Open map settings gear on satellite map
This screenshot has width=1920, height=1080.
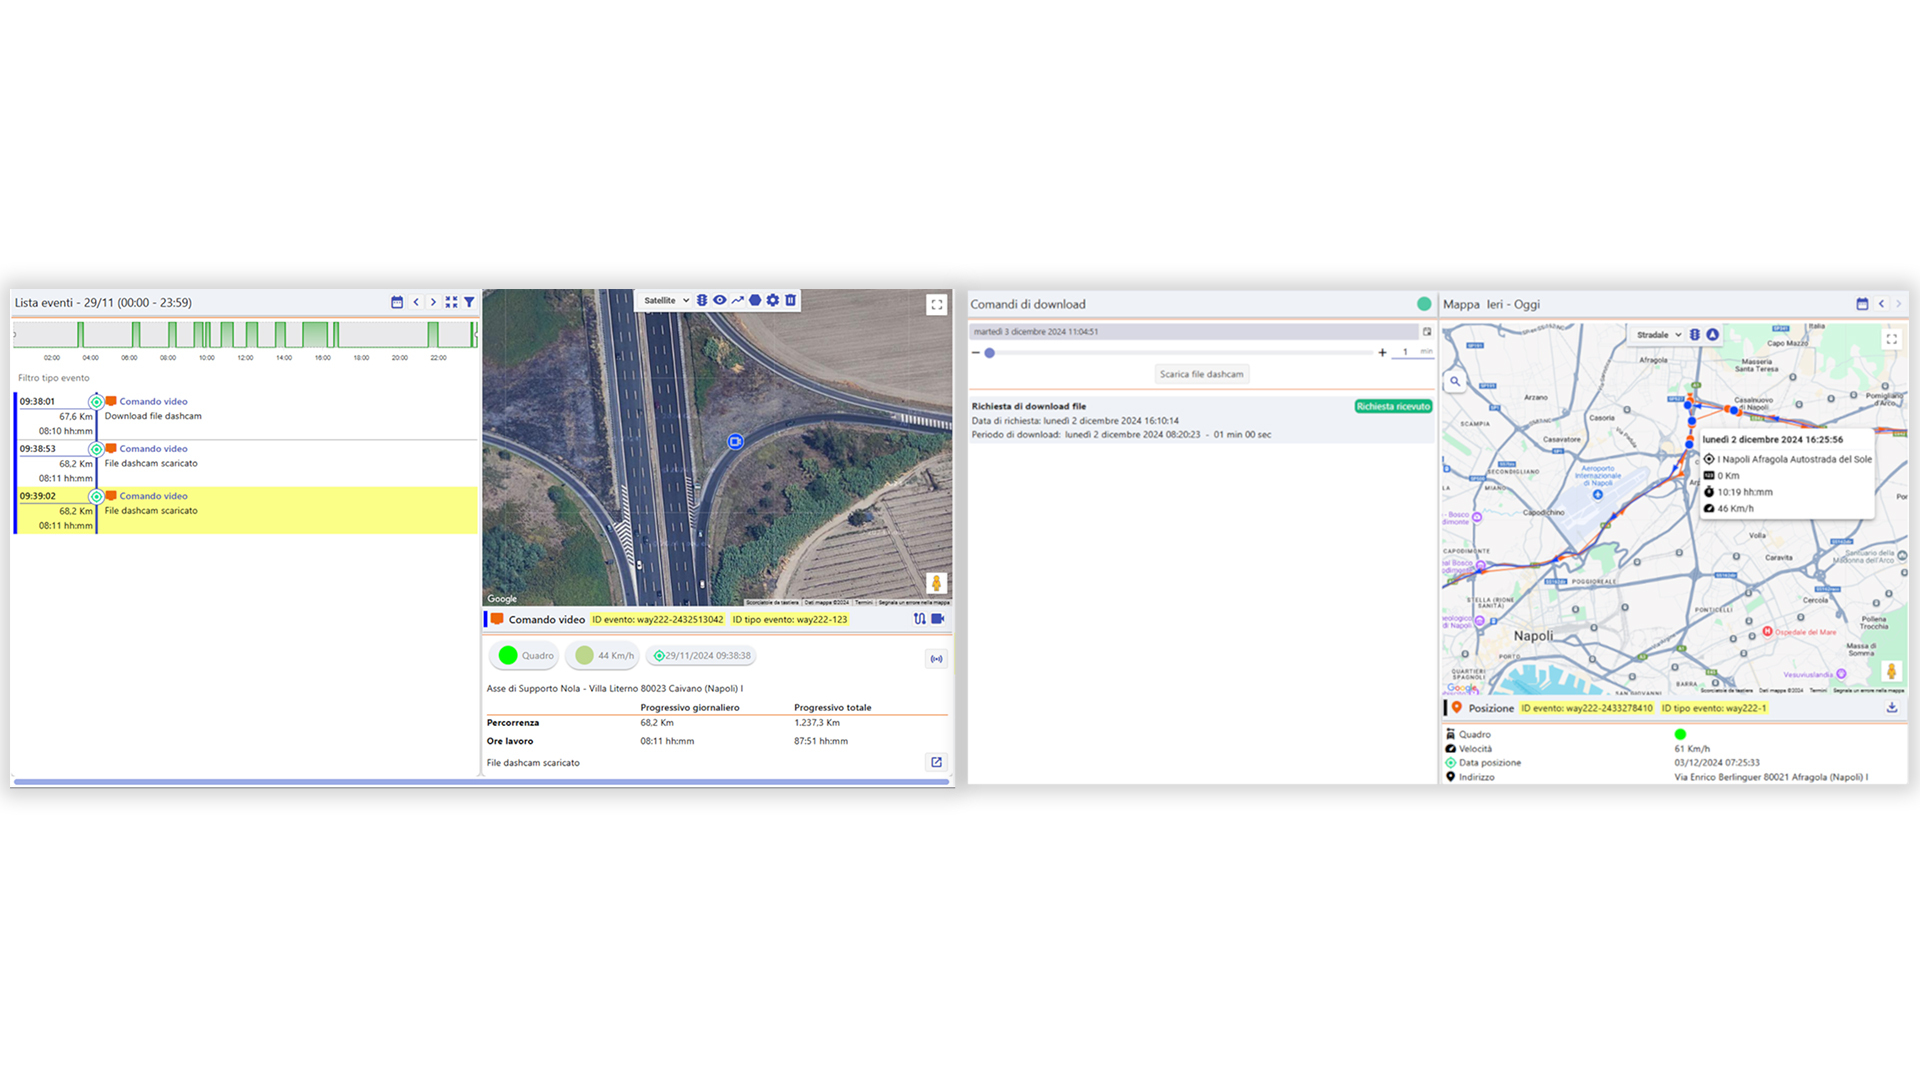click(773, 300)
